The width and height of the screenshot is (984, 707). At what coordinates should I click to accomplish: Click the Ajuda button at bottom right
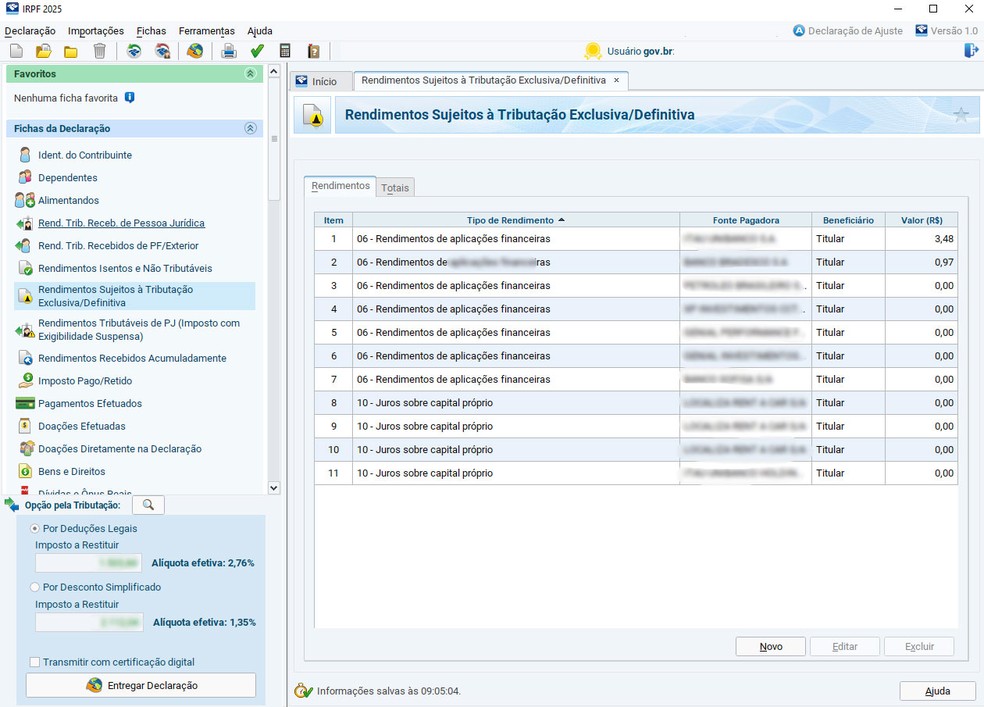point(938,691)
